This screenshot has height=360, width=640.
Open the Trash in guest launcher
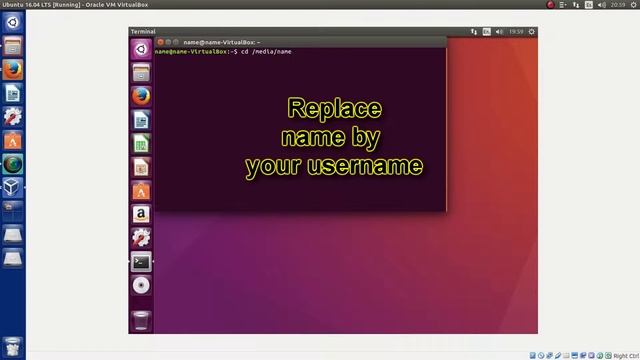(x=141, y=320)
